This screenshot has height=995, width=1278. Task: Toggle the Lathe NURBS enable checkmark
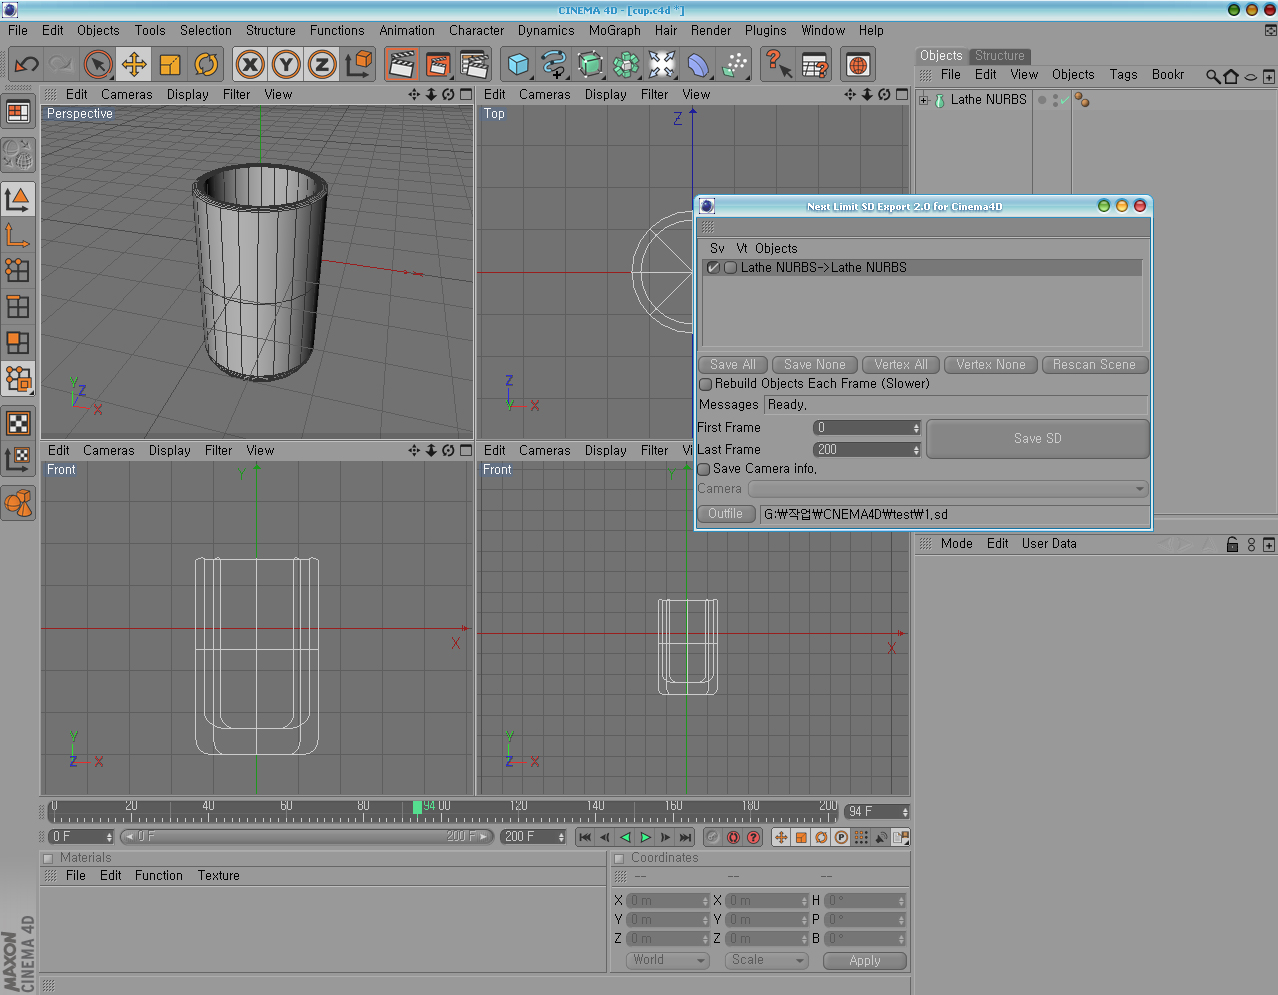tap(1065, 99)
